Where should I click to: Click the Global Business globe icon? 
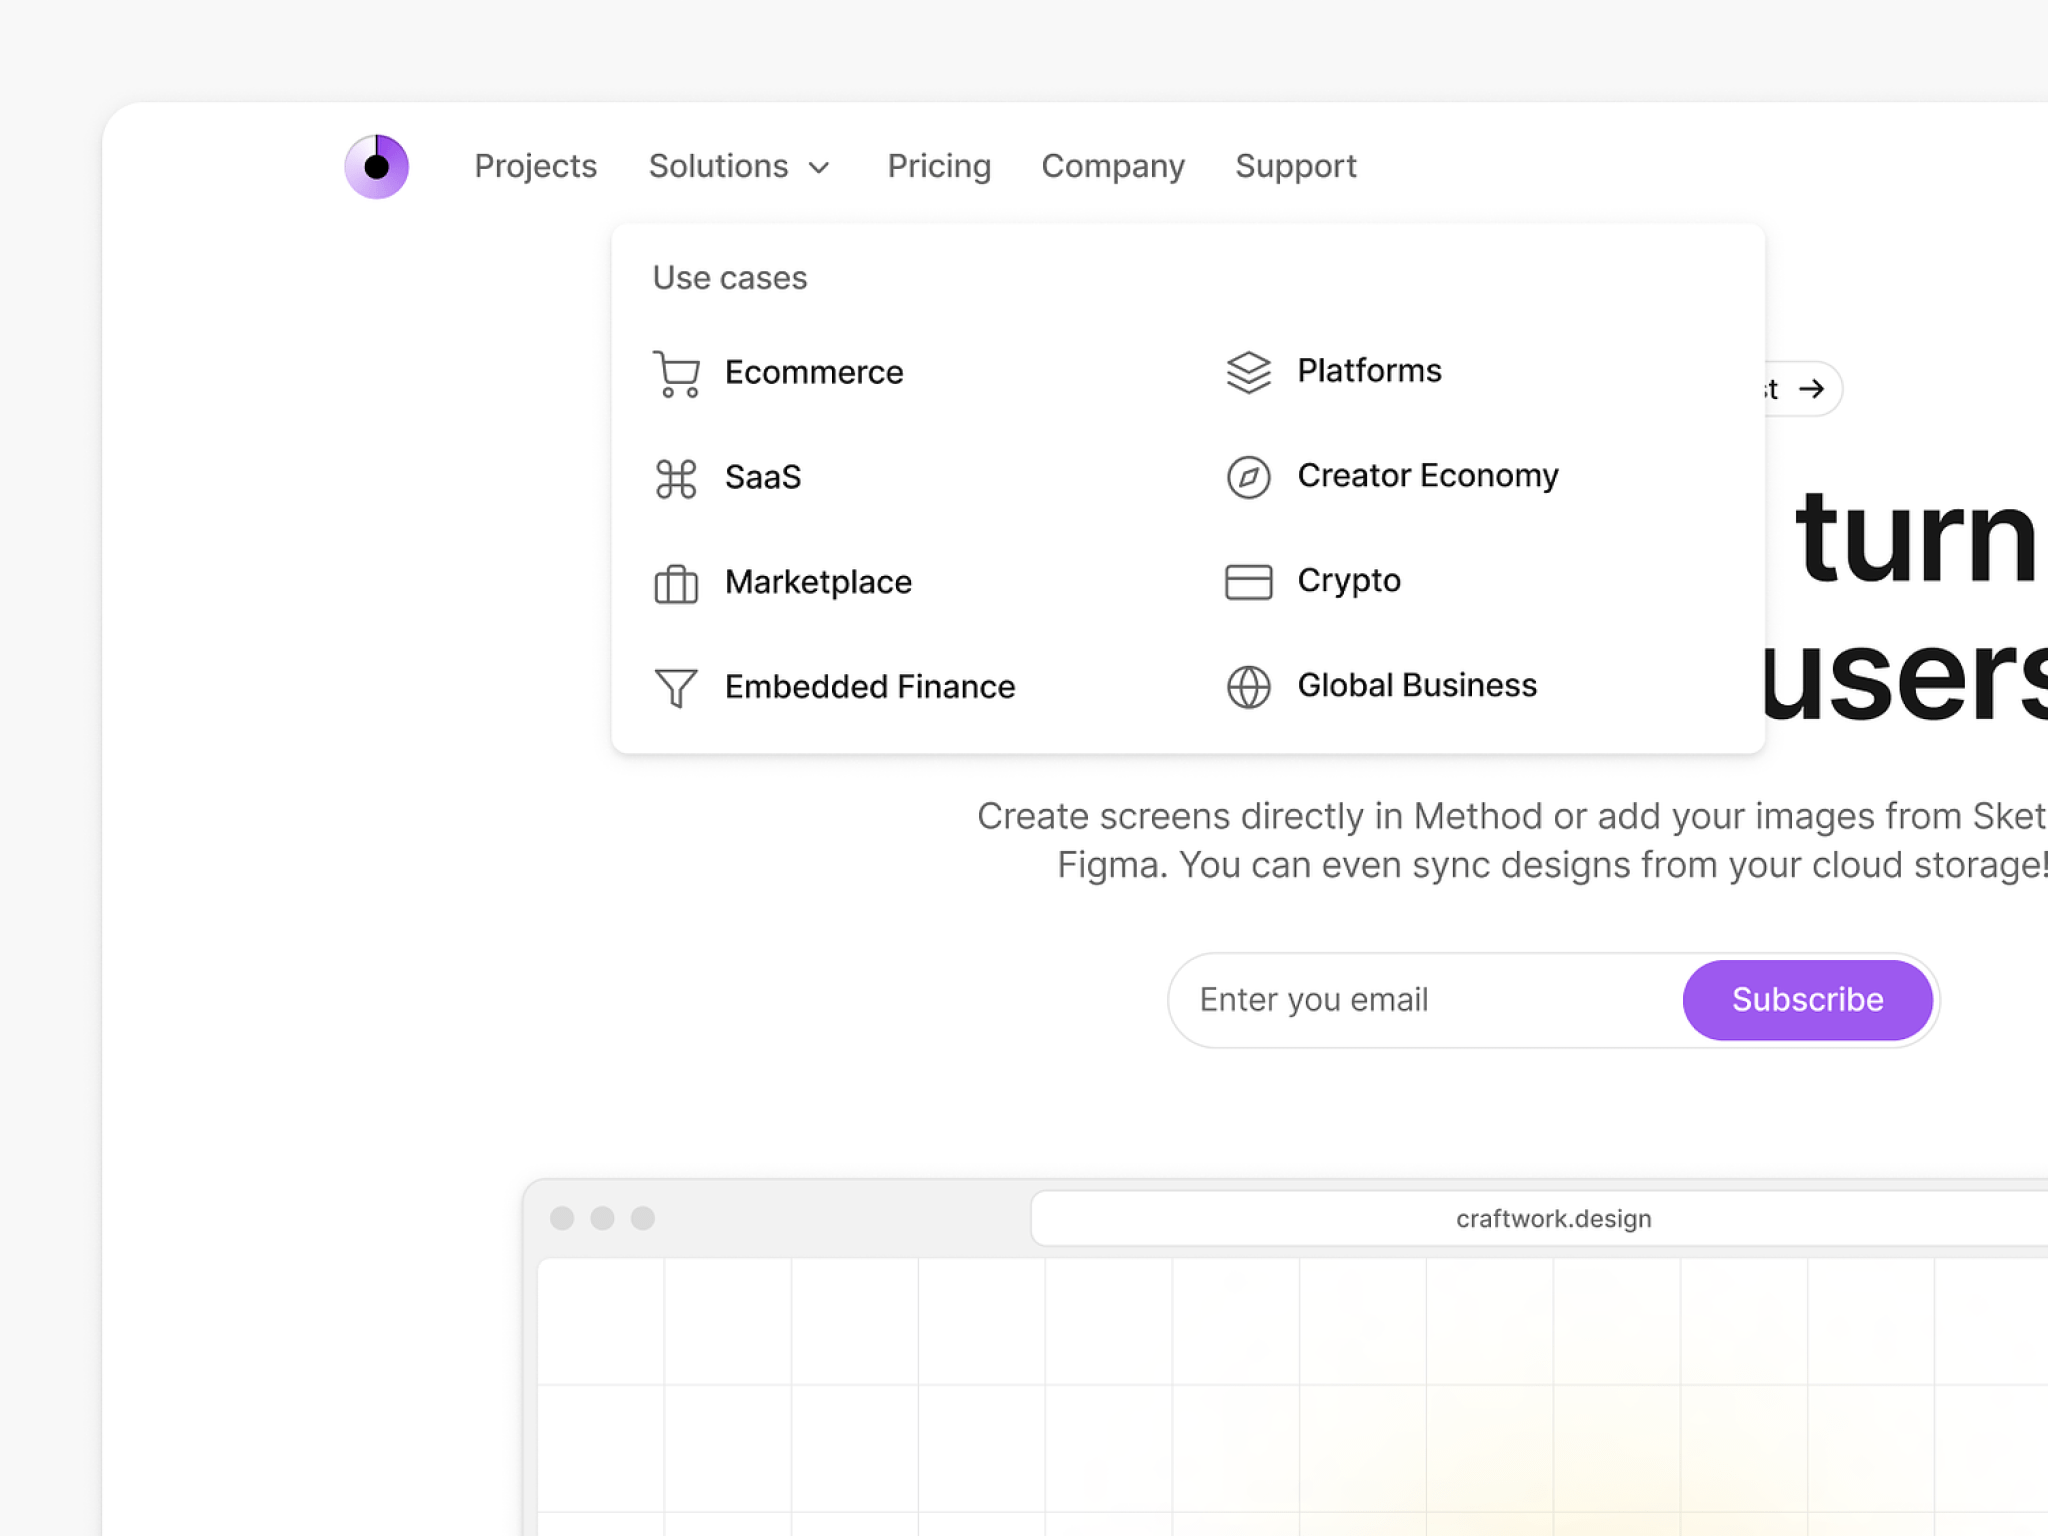[1248, 687]
